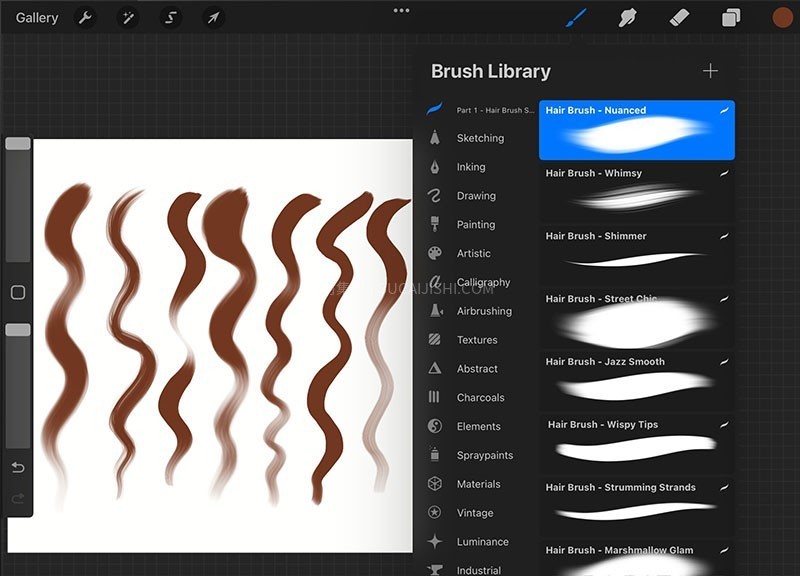Open the Airbrushing brush category
This screenshot has width=800, height=576.
point(484,311)
